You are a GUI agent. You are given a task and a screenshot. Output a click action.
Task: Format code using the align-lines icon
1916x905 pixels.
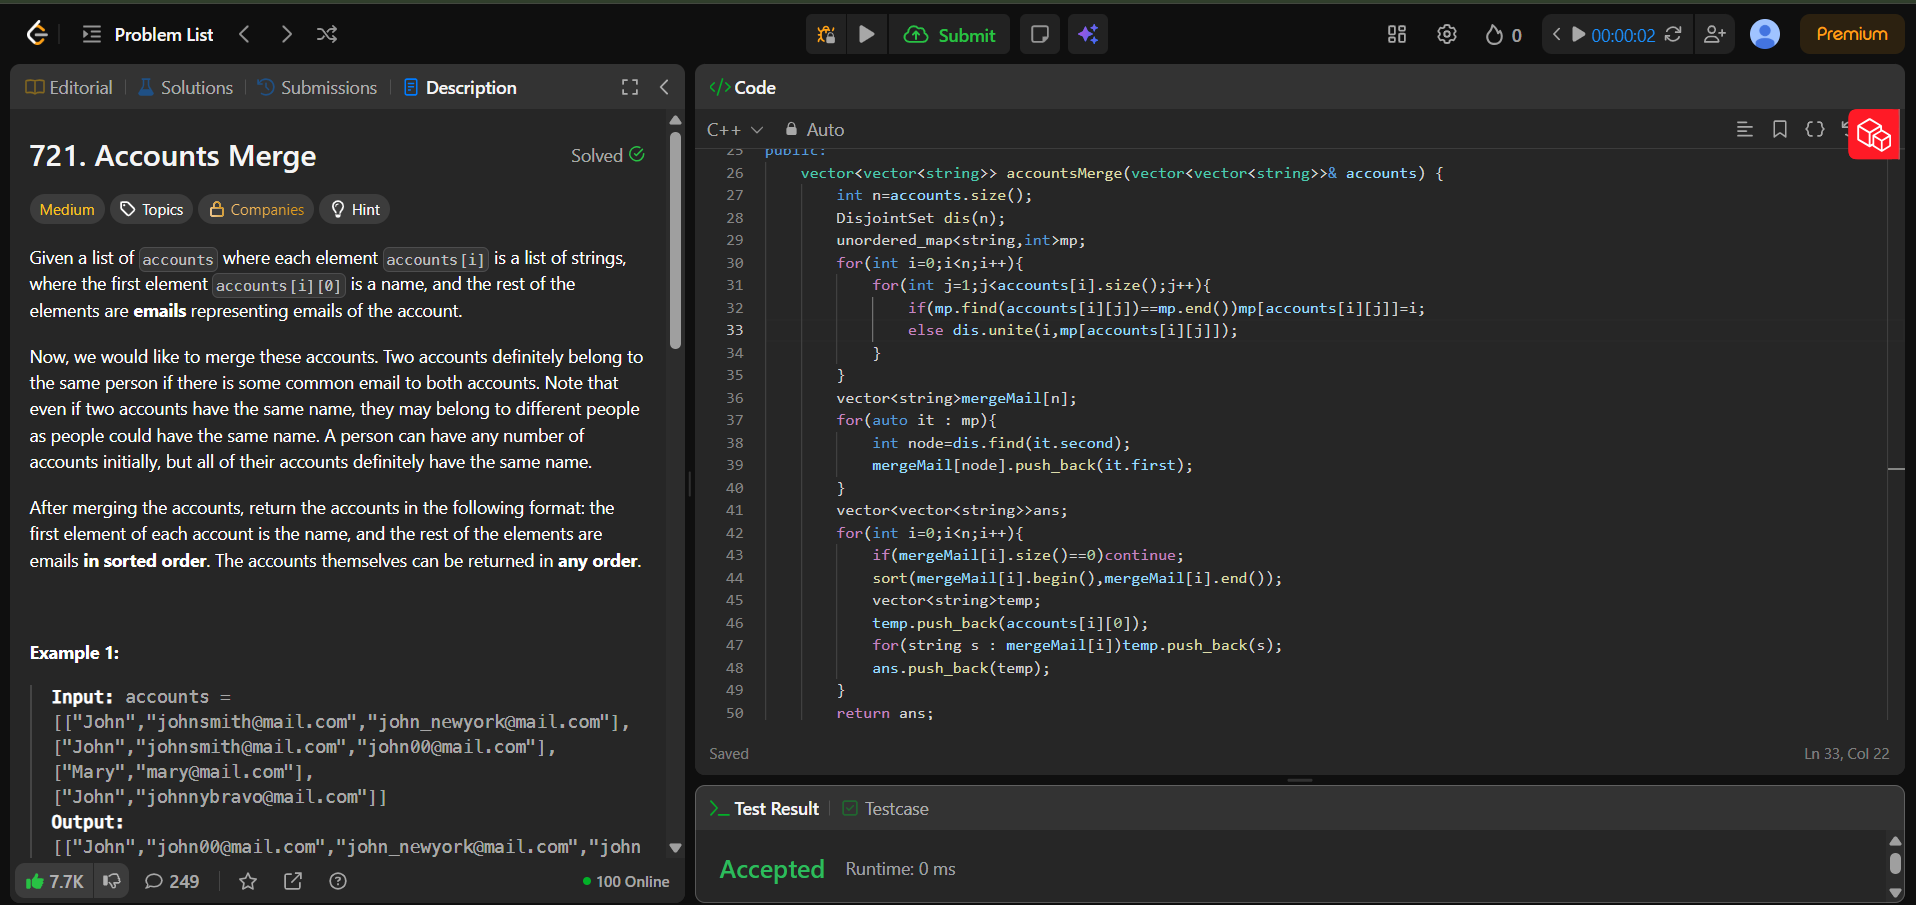click(x=1745, y=130)
